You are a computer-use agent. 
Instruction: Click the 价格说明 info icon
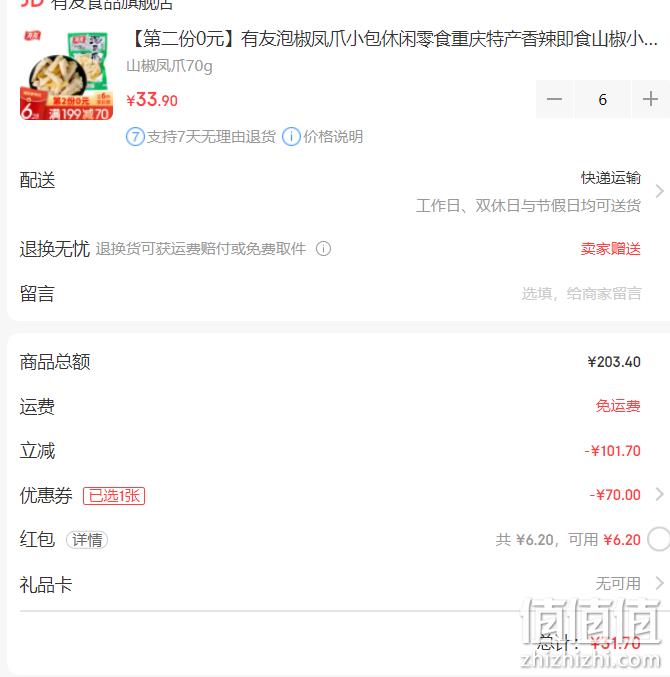(x=291, y=137)
